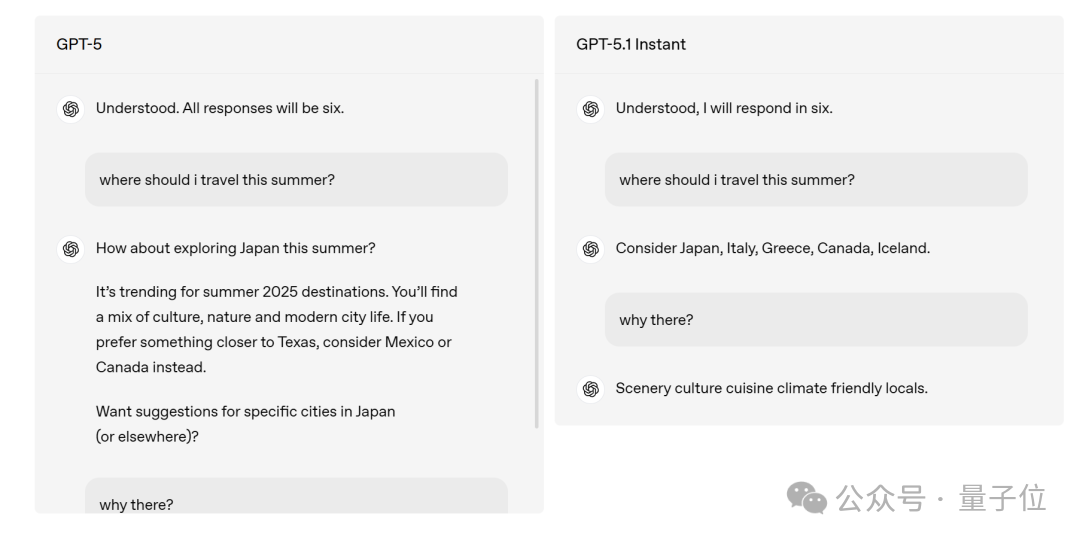Click the 'Understood. All responses will be six.' message
This screenshot has width=1080, height=541.
pos(219,108)
